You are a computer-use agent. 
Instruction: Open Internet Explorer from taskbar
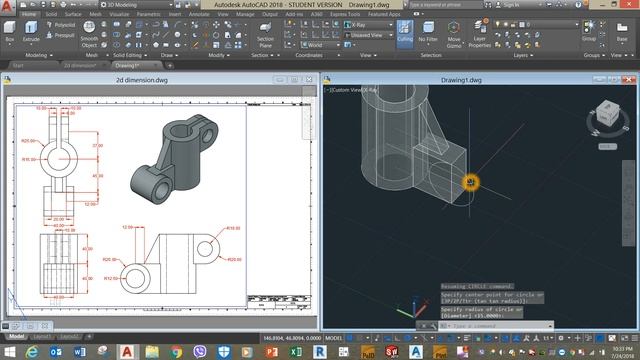coord(32,352)
